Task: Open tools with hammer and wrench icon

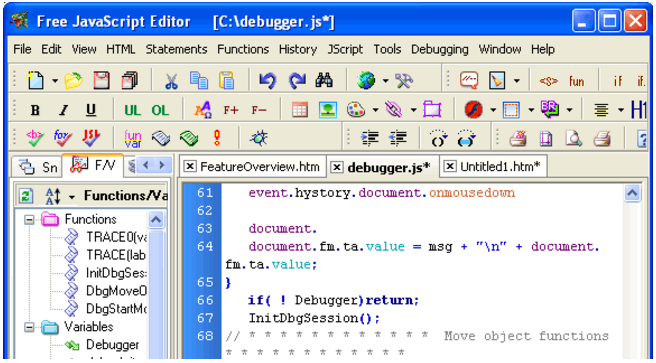Action: point(404,80)
